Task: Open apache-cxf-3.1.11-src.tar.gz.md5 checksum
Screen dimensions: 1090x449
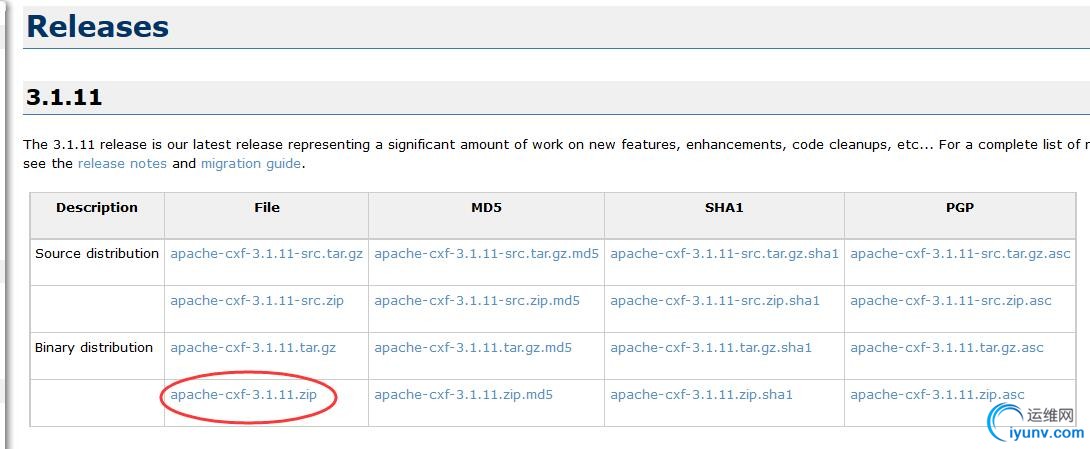Action: [x=487, y=254]
